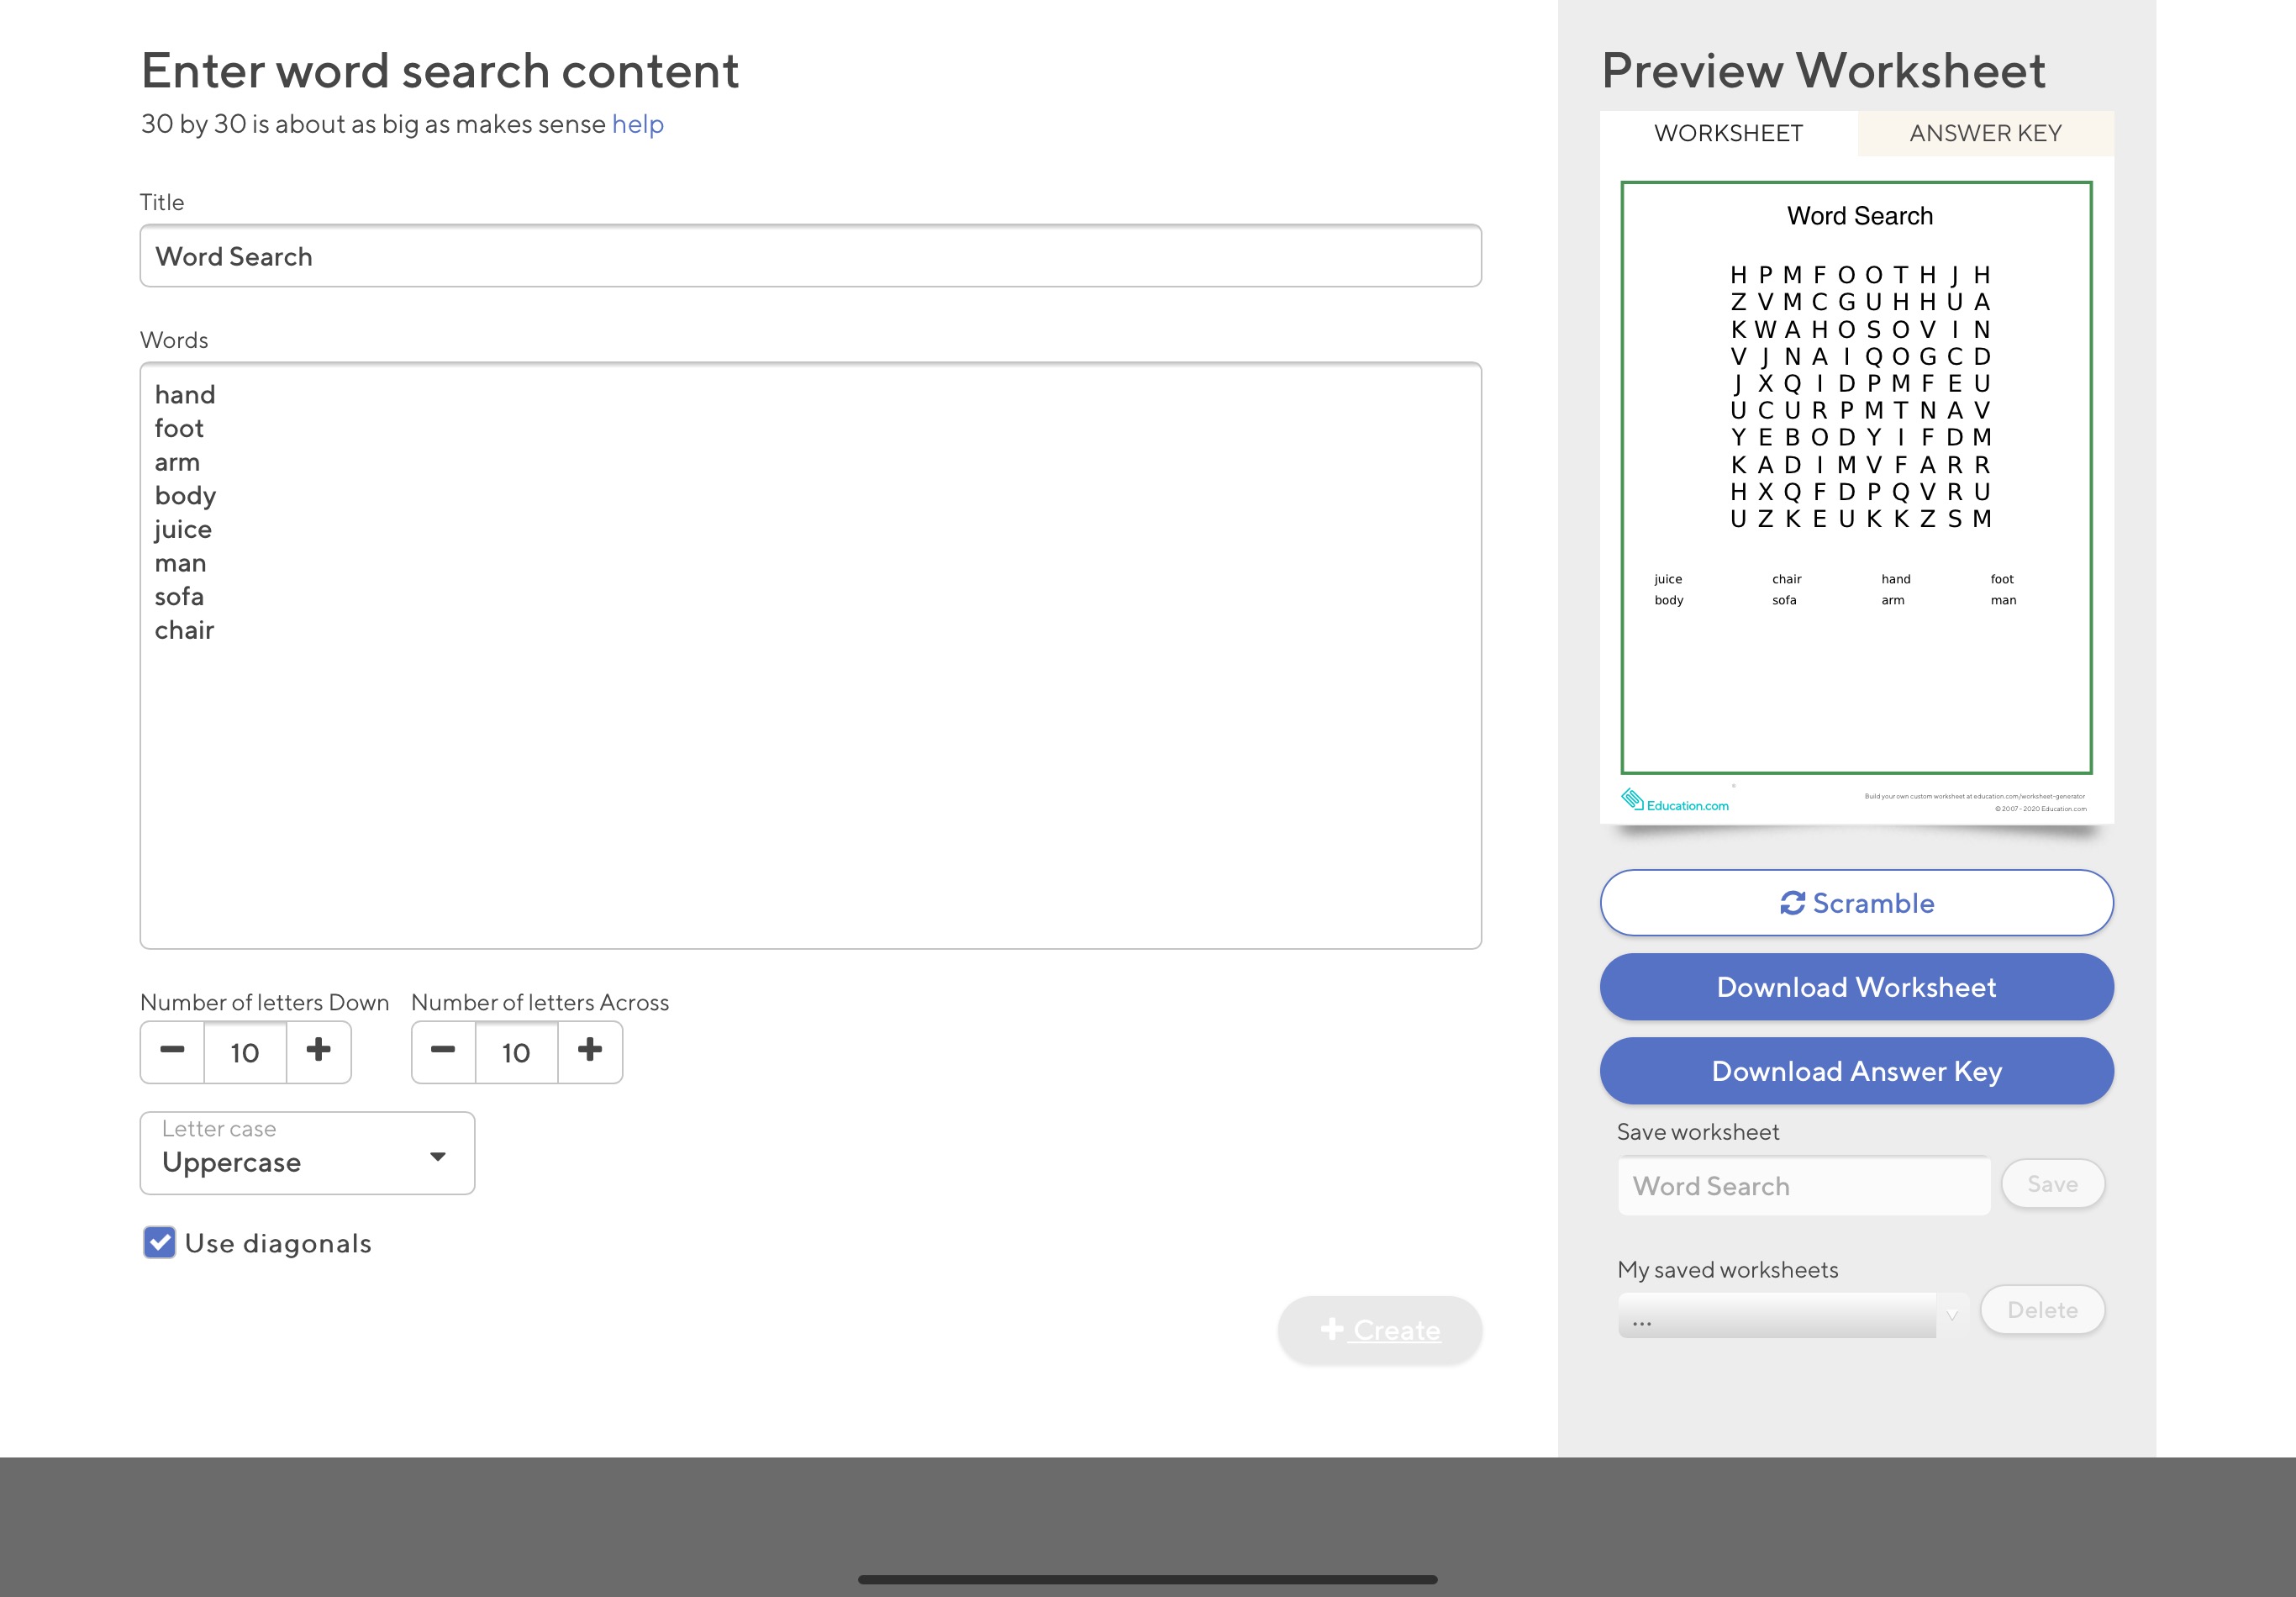Screen dimensions: 2296x1597
Task: Click the worksheet preview thumbnail
Action: click(1856, 490)
